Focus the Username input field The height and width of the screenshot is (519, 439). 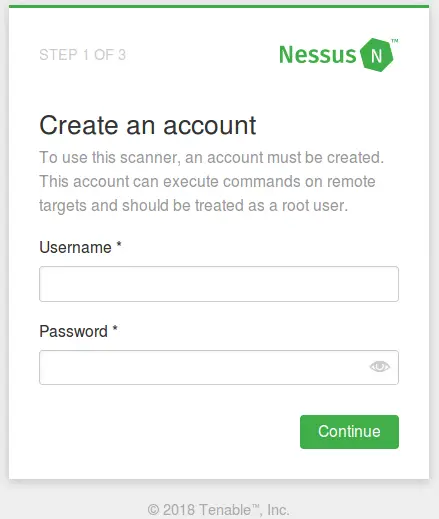(x=219, y=284)
